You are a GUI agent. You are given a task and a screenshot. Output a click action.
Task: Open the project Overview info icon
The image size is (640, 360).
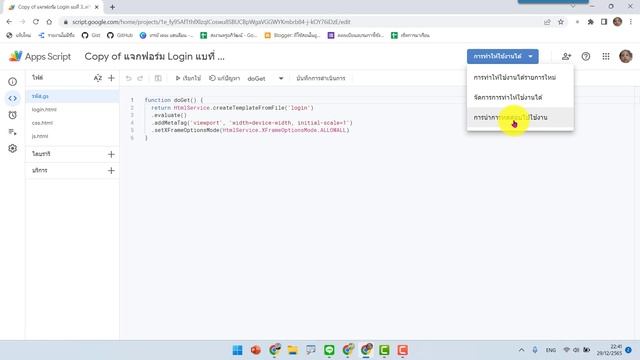(x=13, y=82)
